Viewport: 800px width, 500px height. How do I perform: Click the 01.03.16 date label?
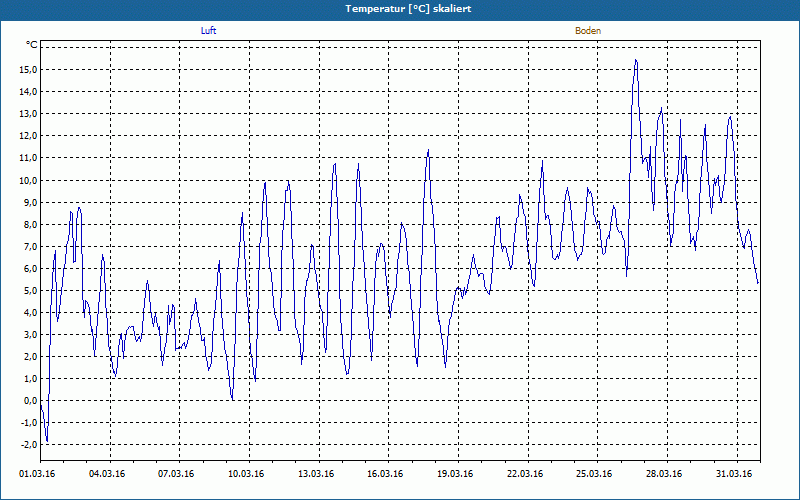click(37, 474)
